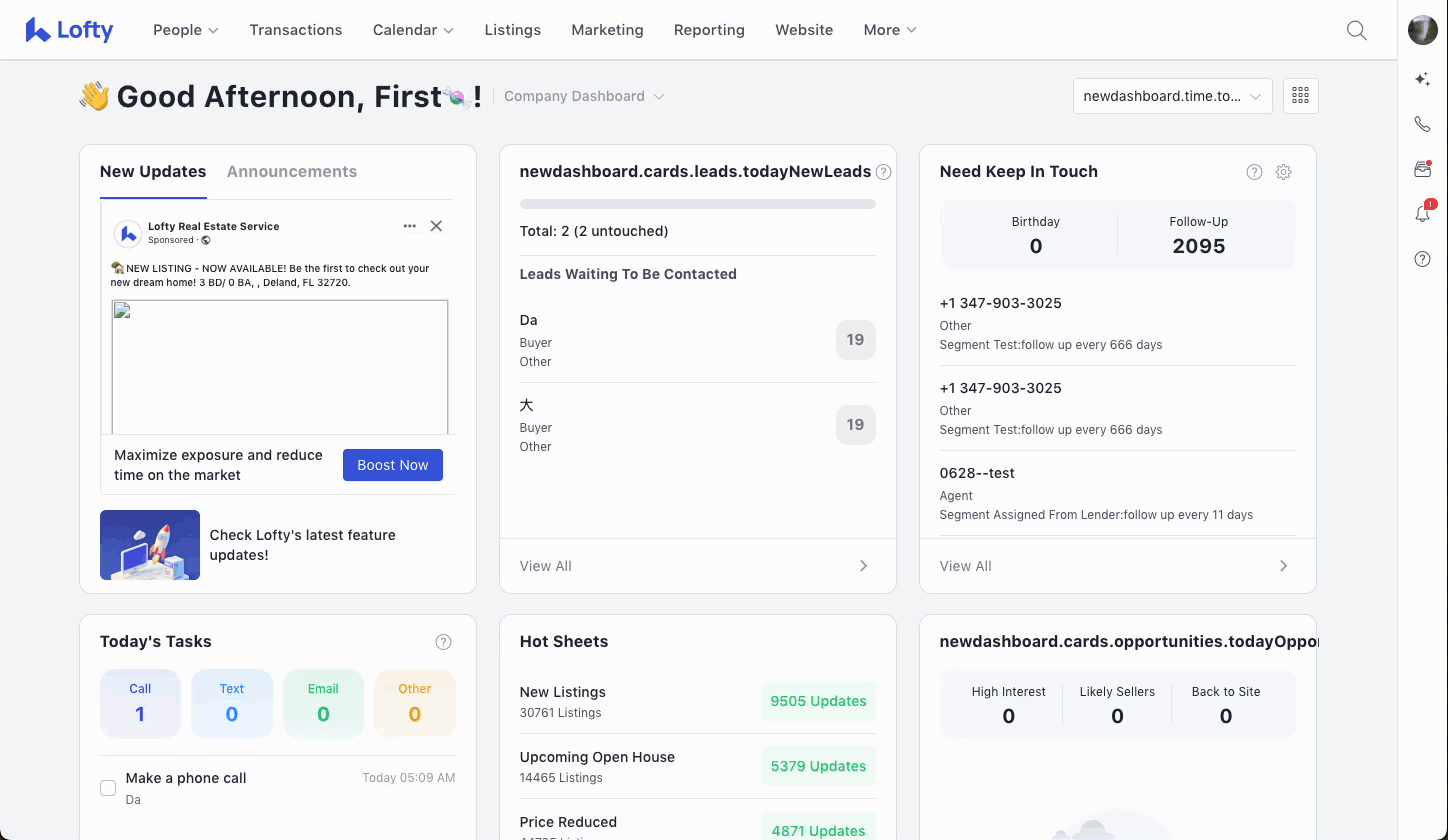The height and width of the screenshot is (840, 1448).
Task: Open the Company Dashboard switcher
Action: pos(584,96)
